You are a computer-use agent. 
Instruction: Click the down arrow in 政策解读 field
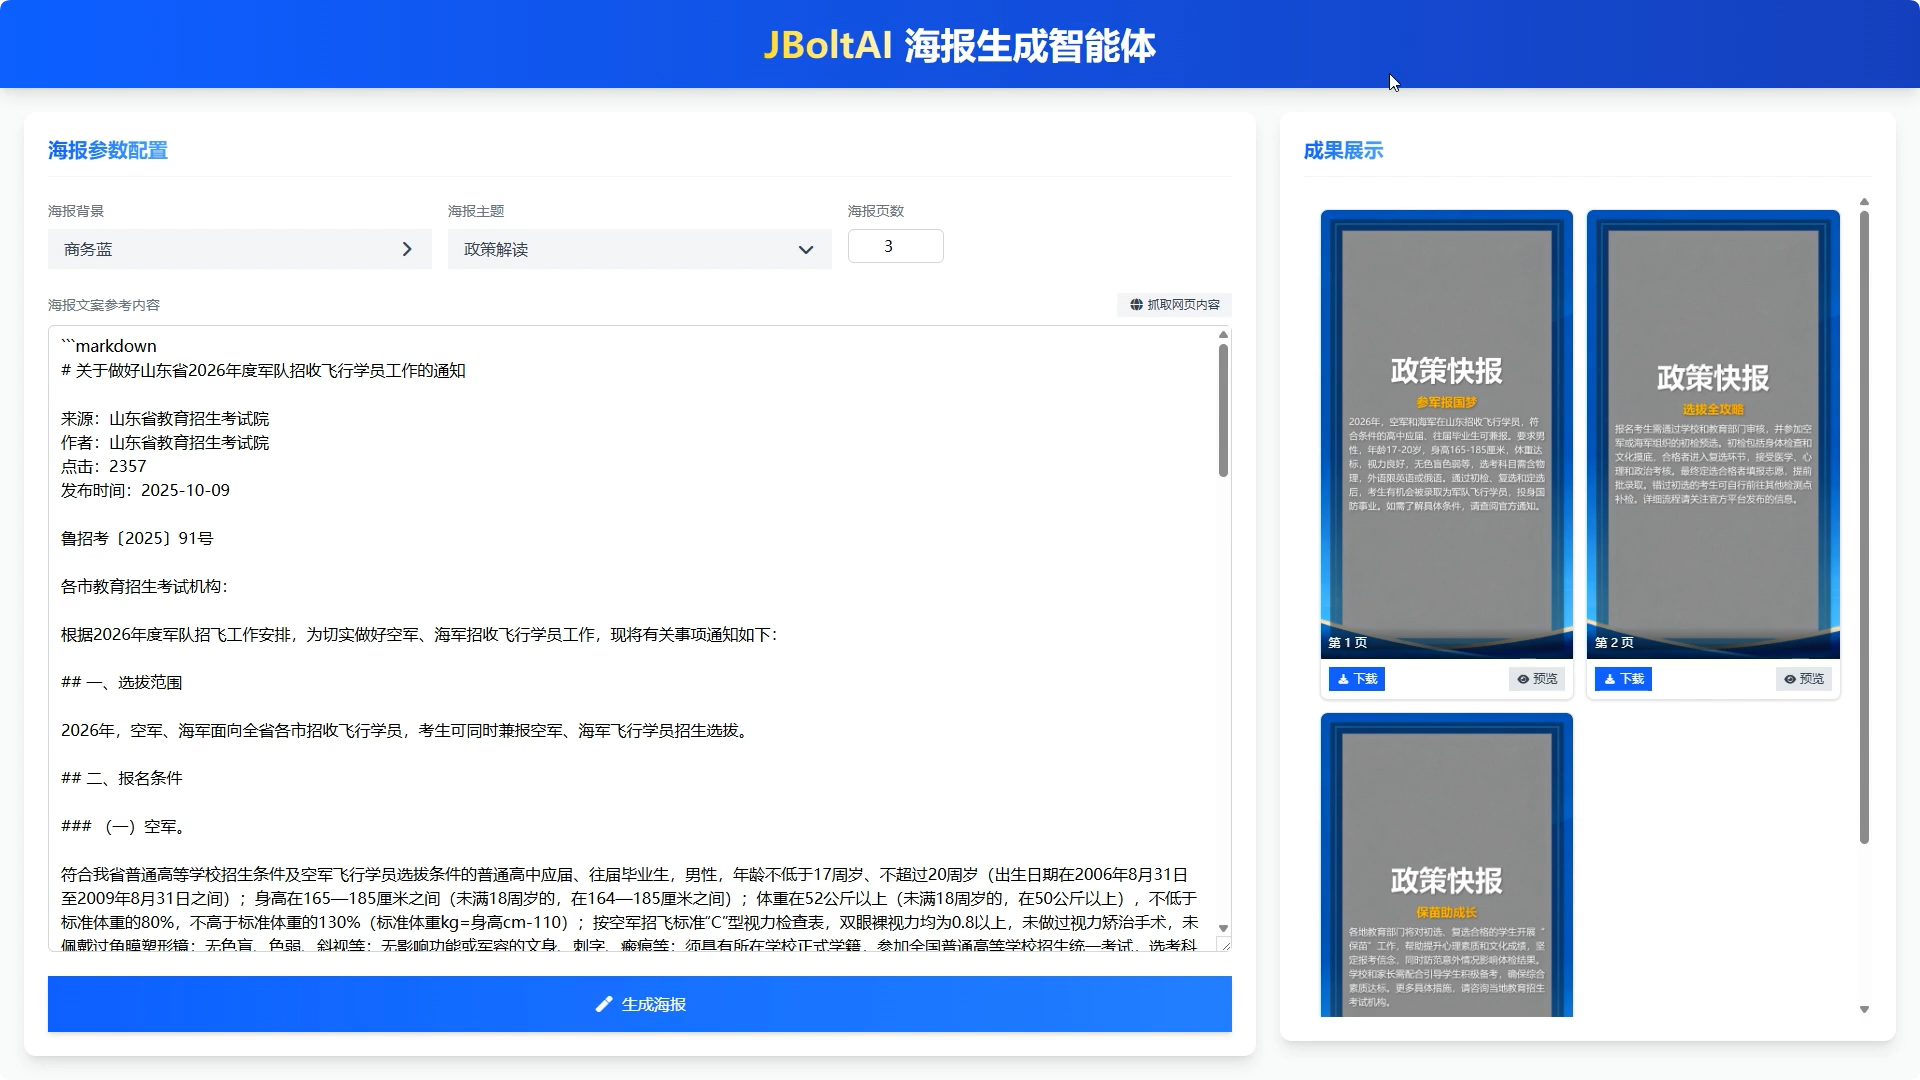(806, 250)
